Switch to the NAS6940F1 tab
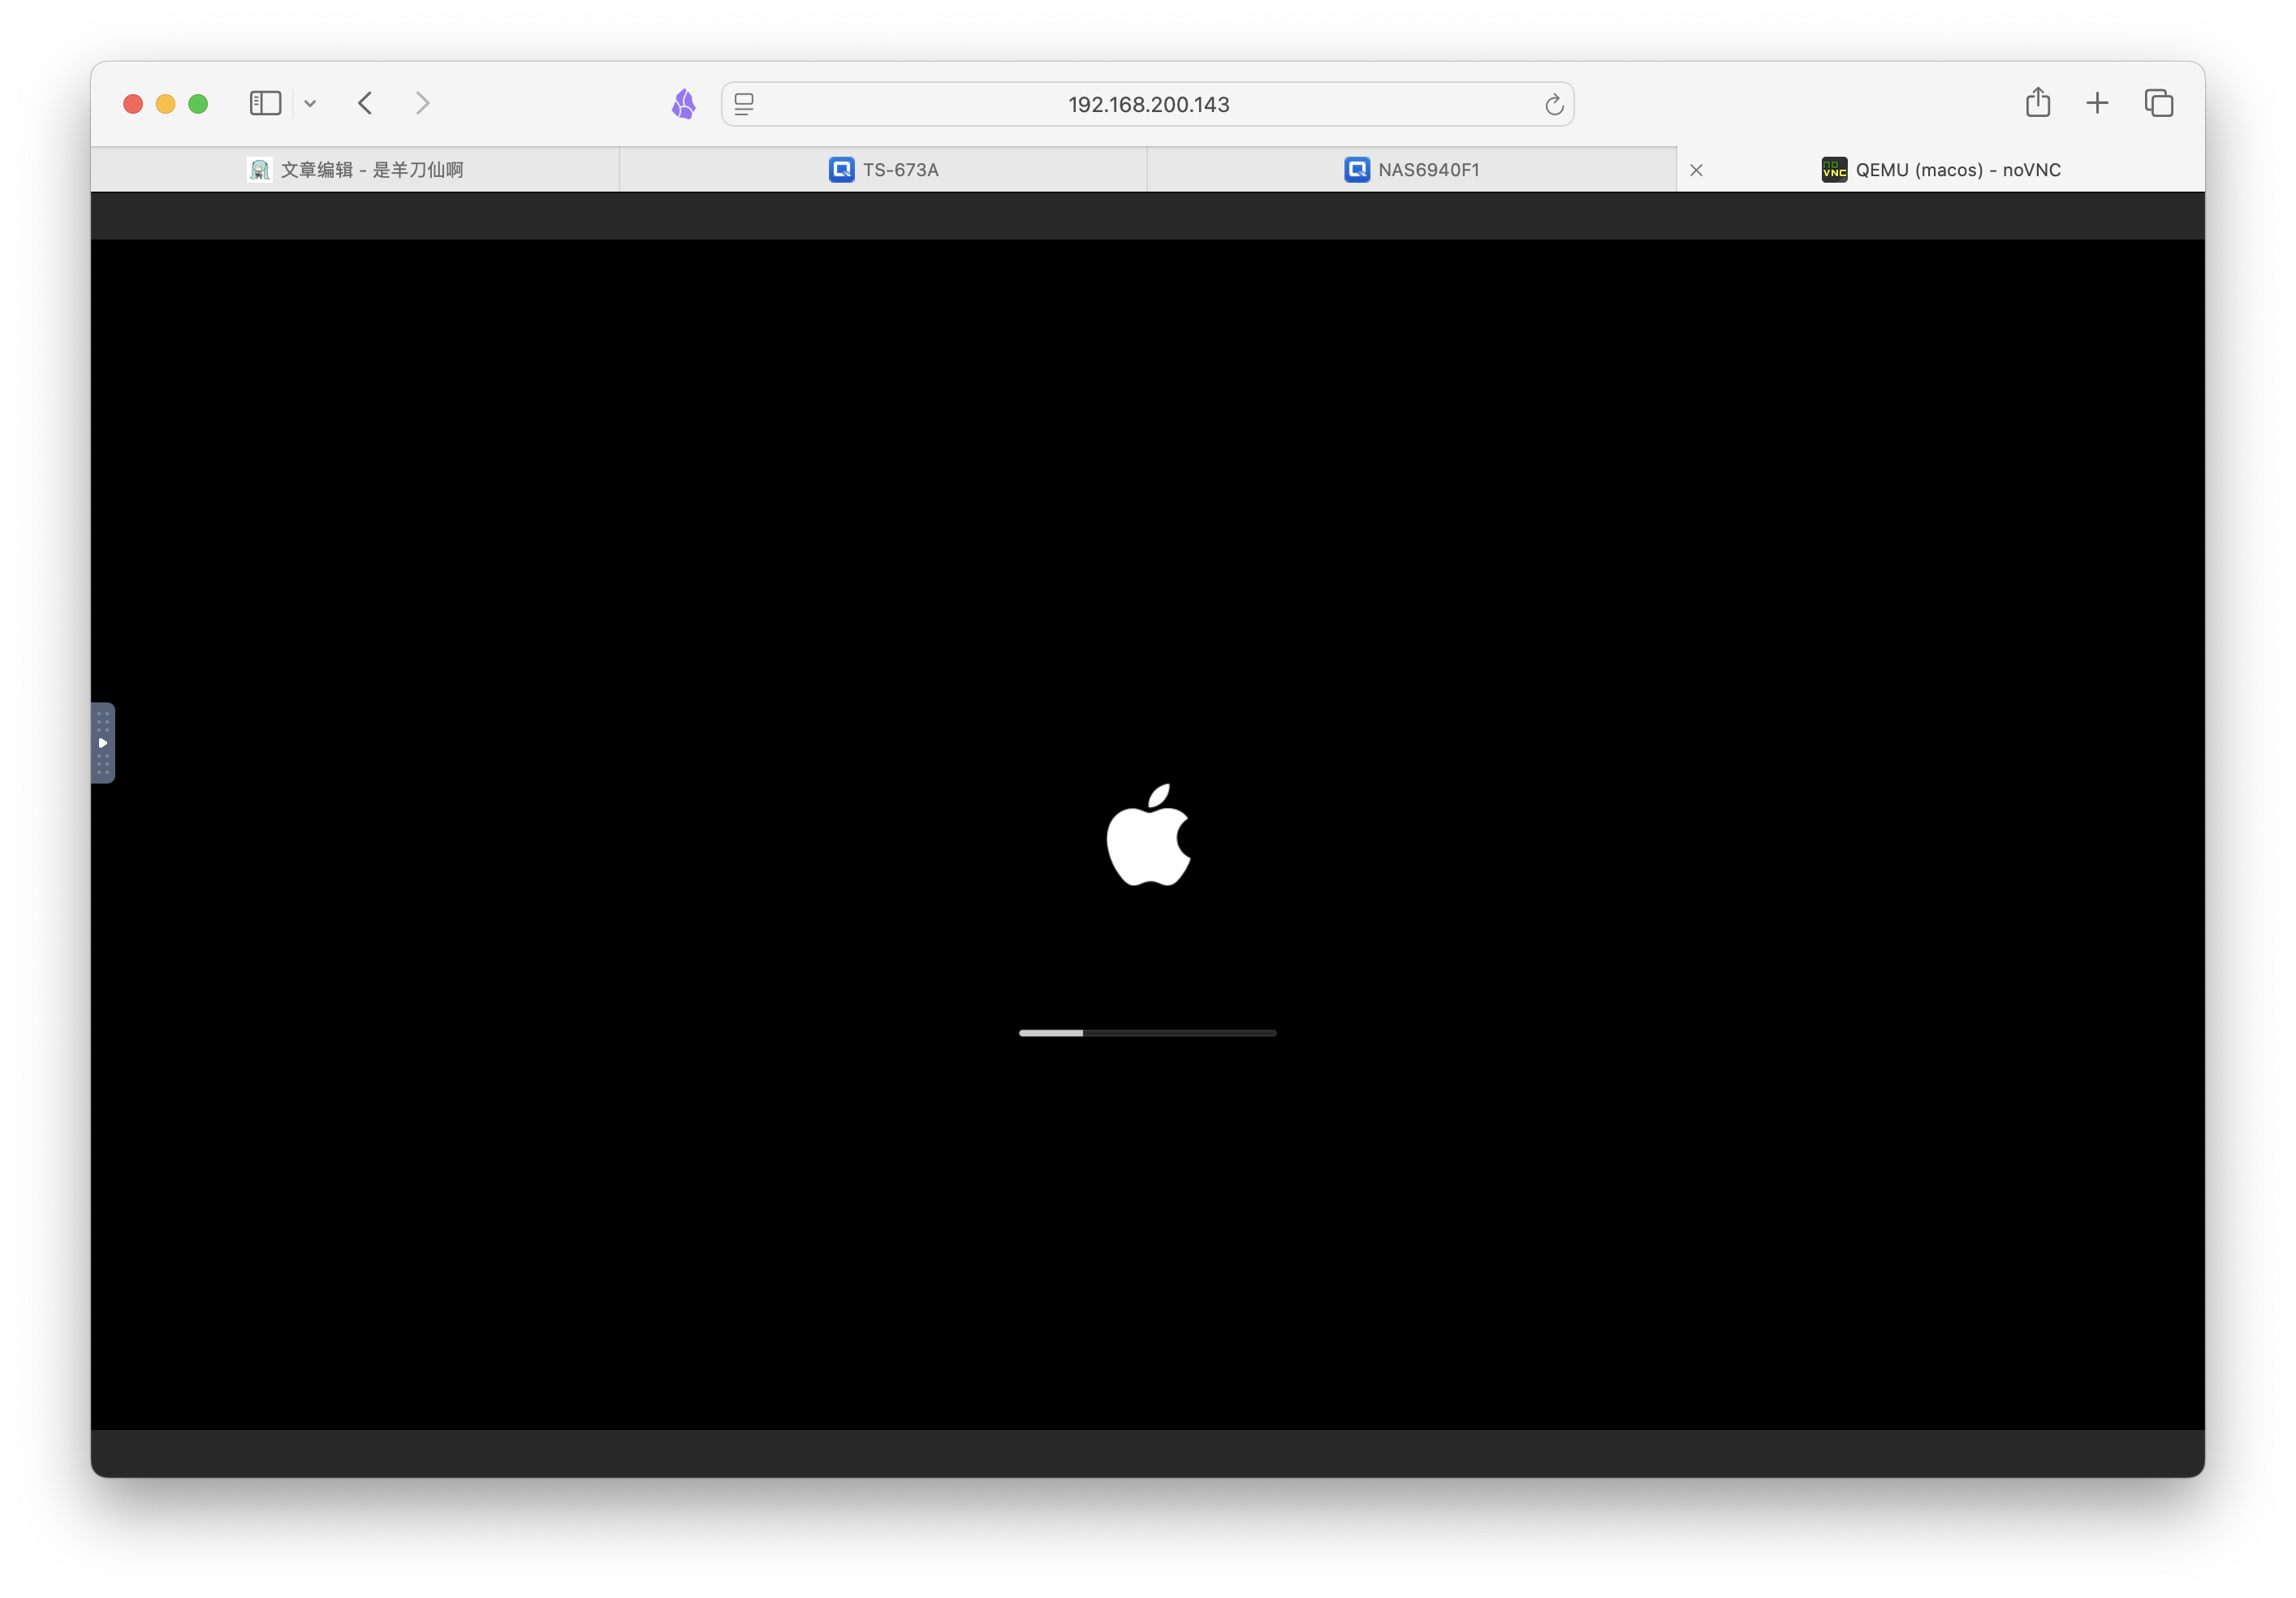The width and height of the screenshot is (2296, 1598). 1412,170
